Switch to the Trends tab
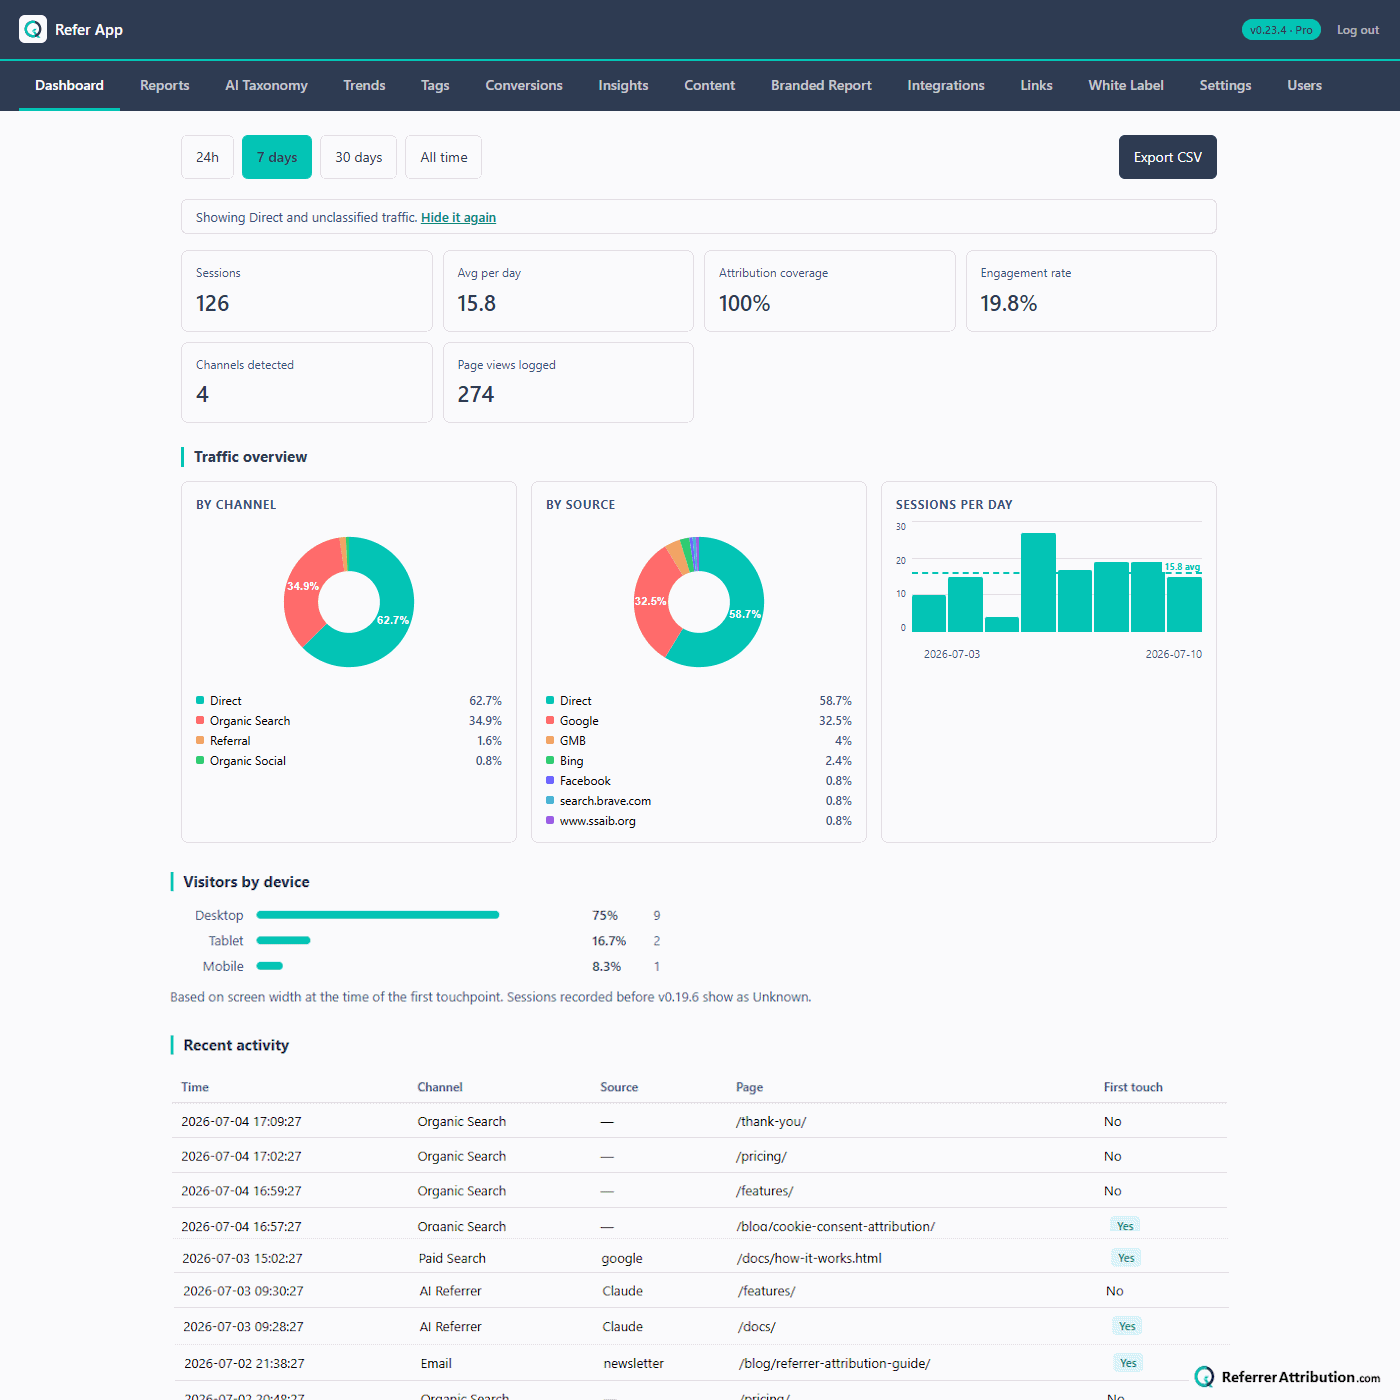 (x=364, y=85)
